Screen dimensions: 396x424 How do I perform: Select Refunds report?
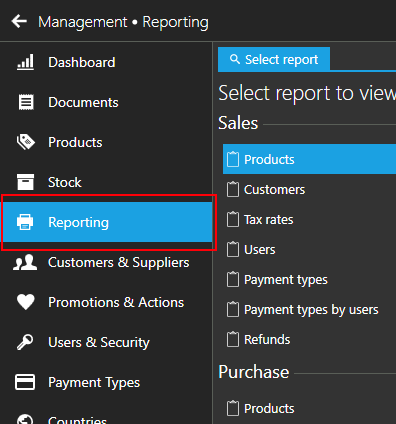[x=309, y=339]
